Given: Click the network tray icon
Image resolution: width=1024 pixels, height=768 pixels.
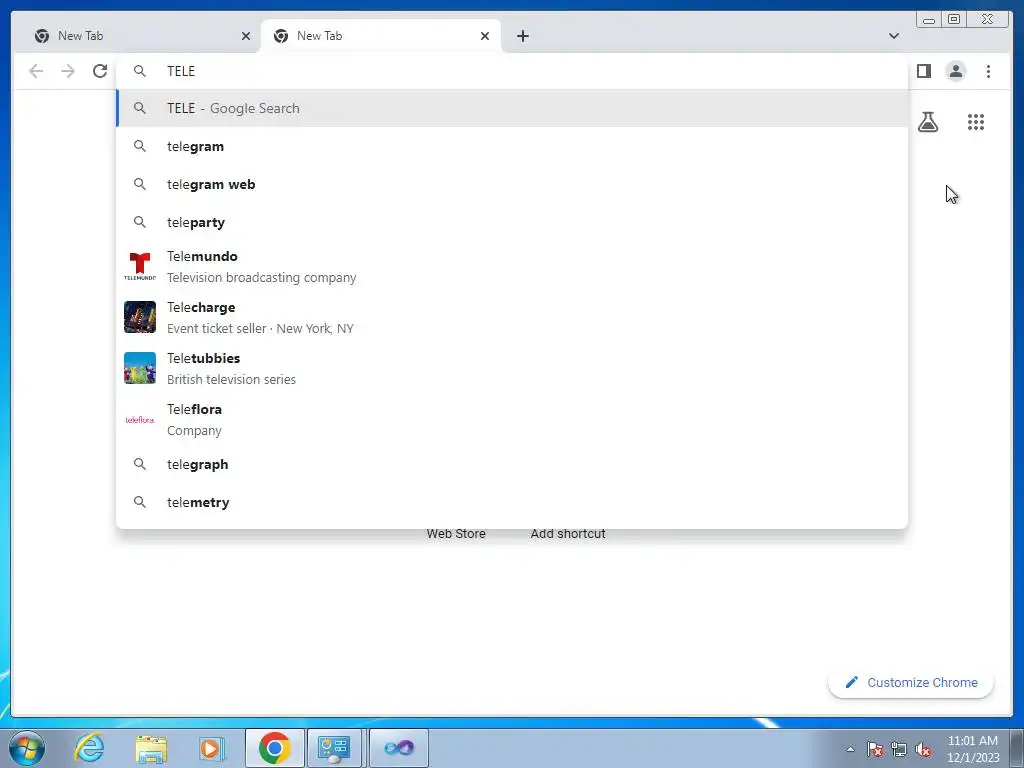Looking at the screenshot, I should 899,749.
